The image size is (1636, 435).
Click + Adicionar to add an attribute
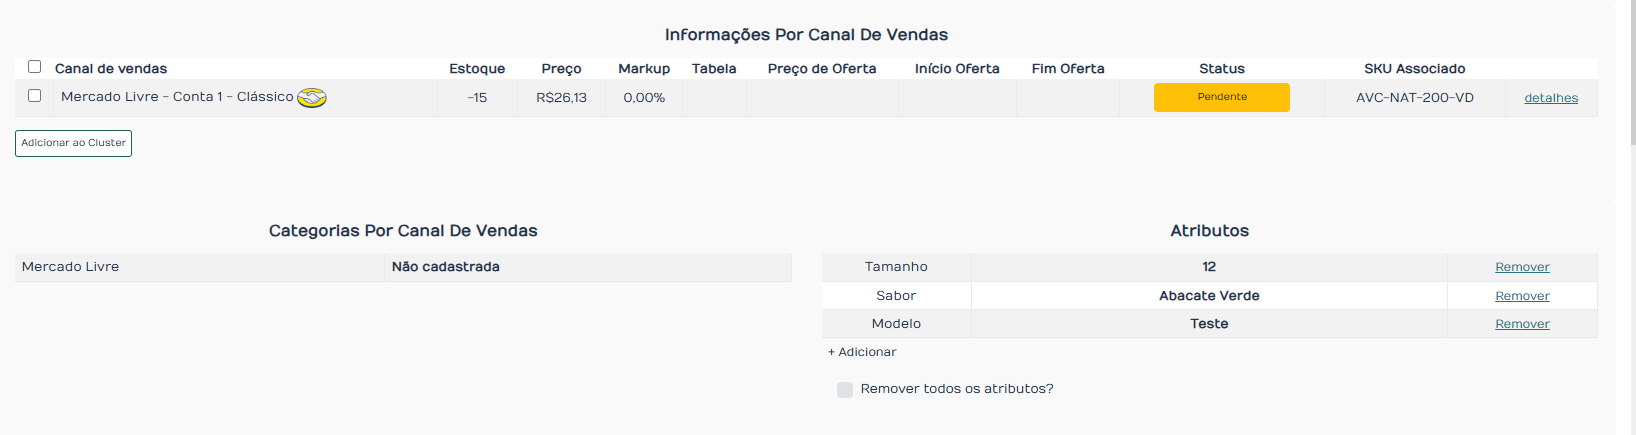tap(862, 352)
